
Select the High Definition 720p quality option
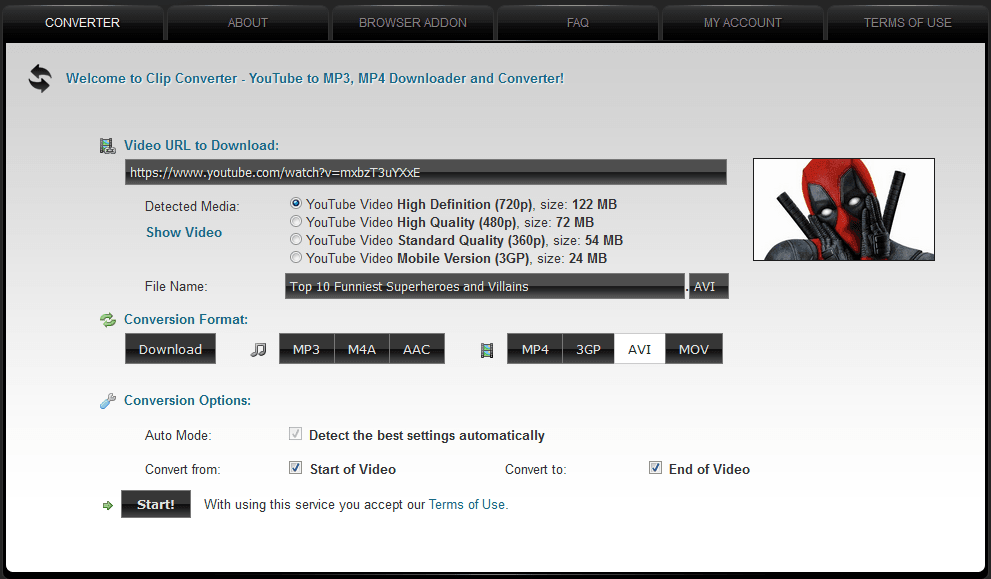(x=296, y=203)
